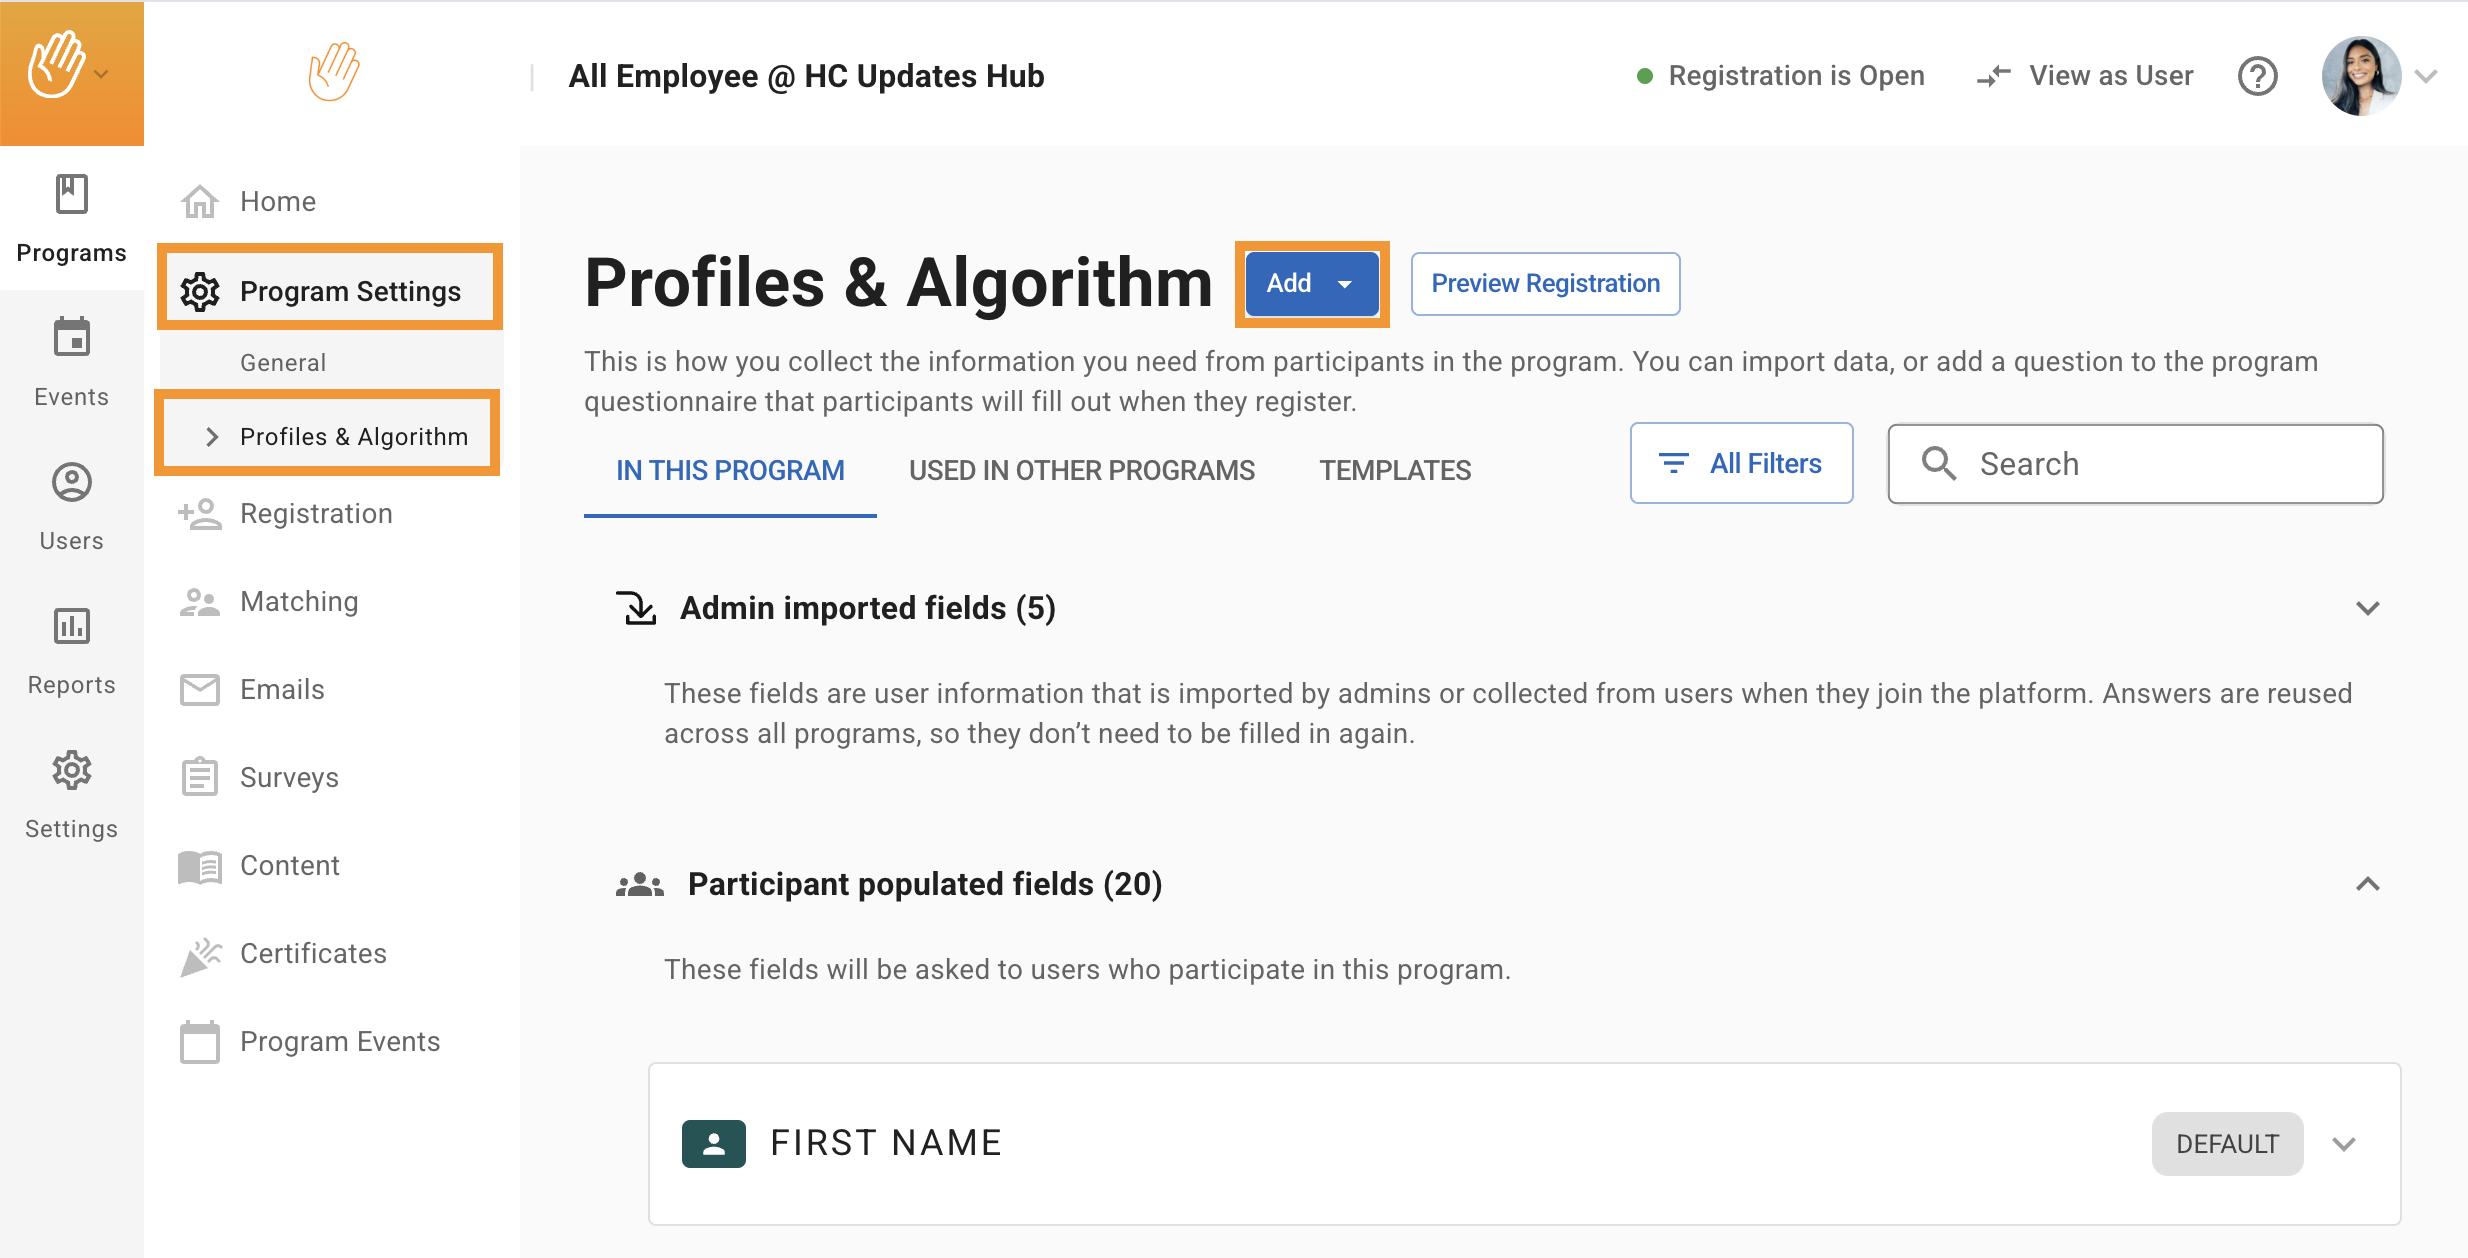The height and width of the screenshot is (1258, 2468).
Task: Click the Home house icon in sidebar
Action: coord(199,201)
